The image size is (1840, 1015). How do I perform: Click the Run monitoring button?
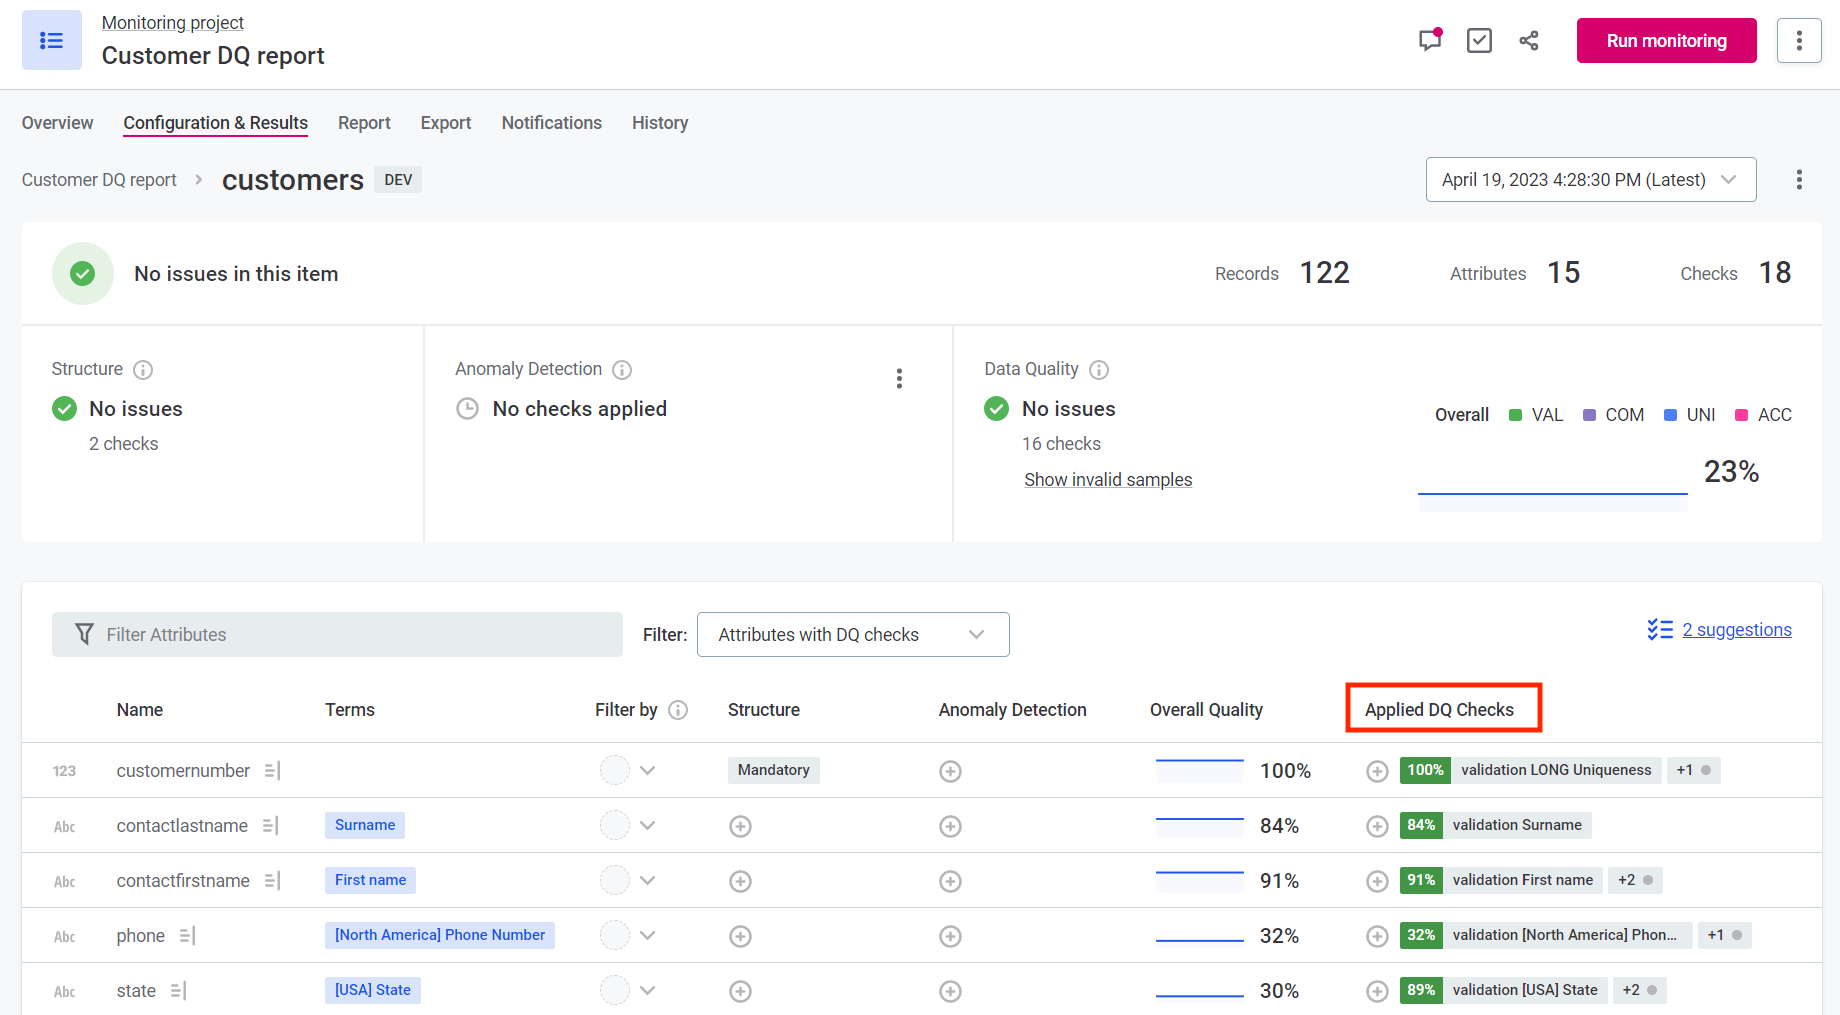[1666, 41]
